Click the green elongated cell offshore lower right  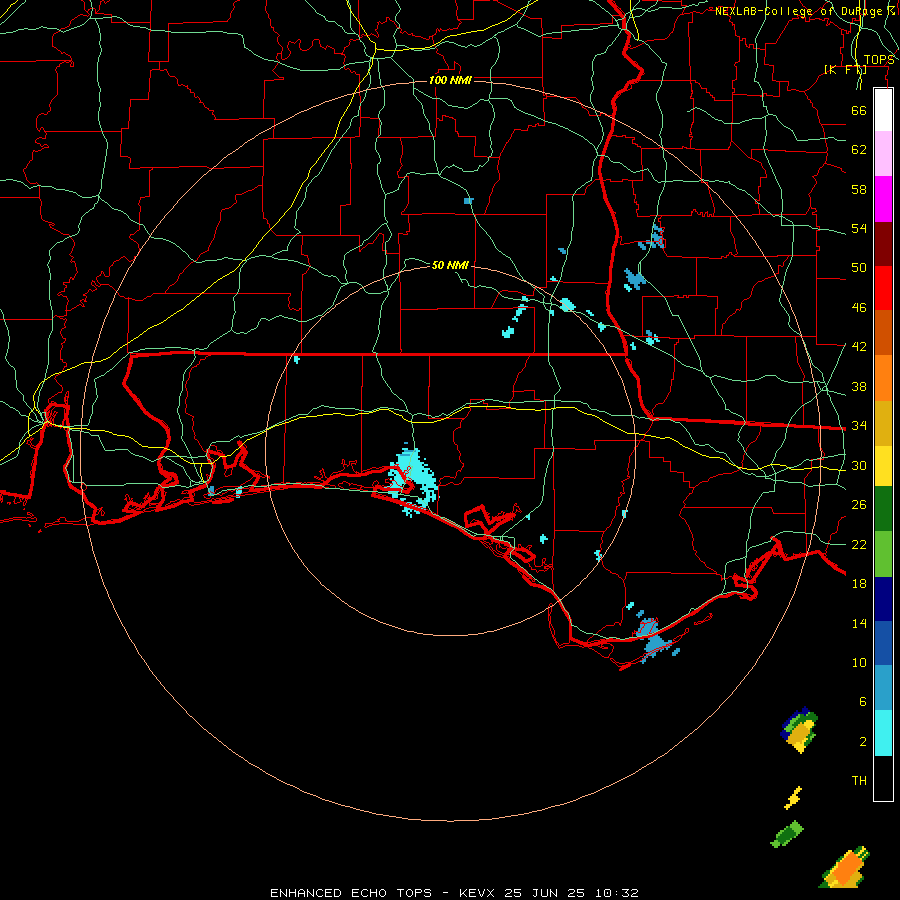[787, 834]
